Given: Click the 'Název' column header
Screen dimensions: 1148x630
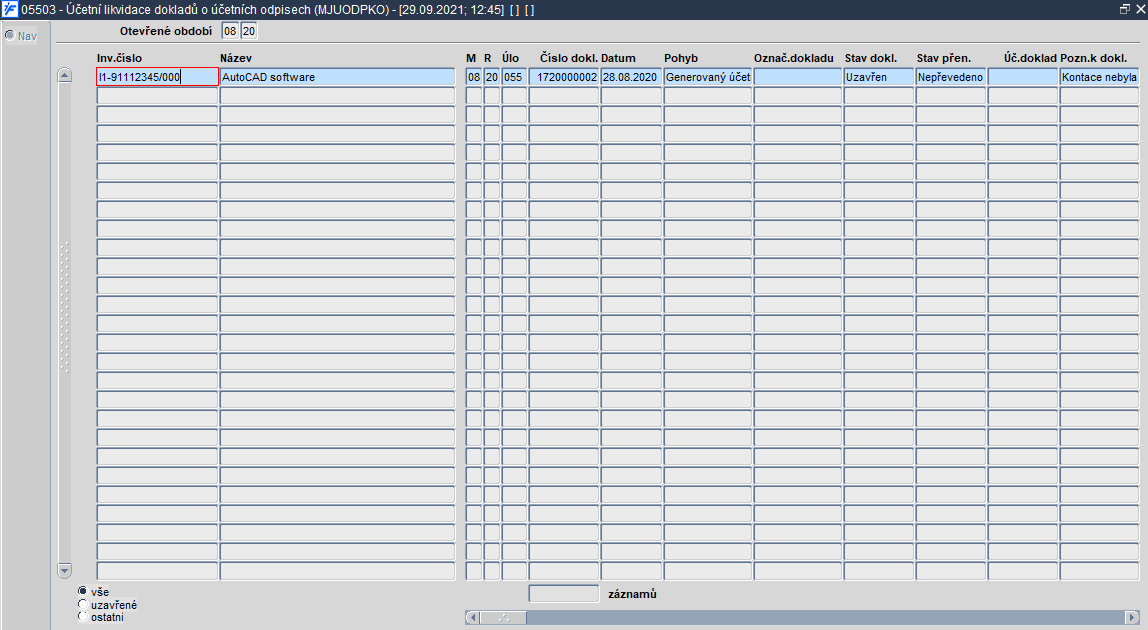Looking at the screenshot, I should [236, 58].
